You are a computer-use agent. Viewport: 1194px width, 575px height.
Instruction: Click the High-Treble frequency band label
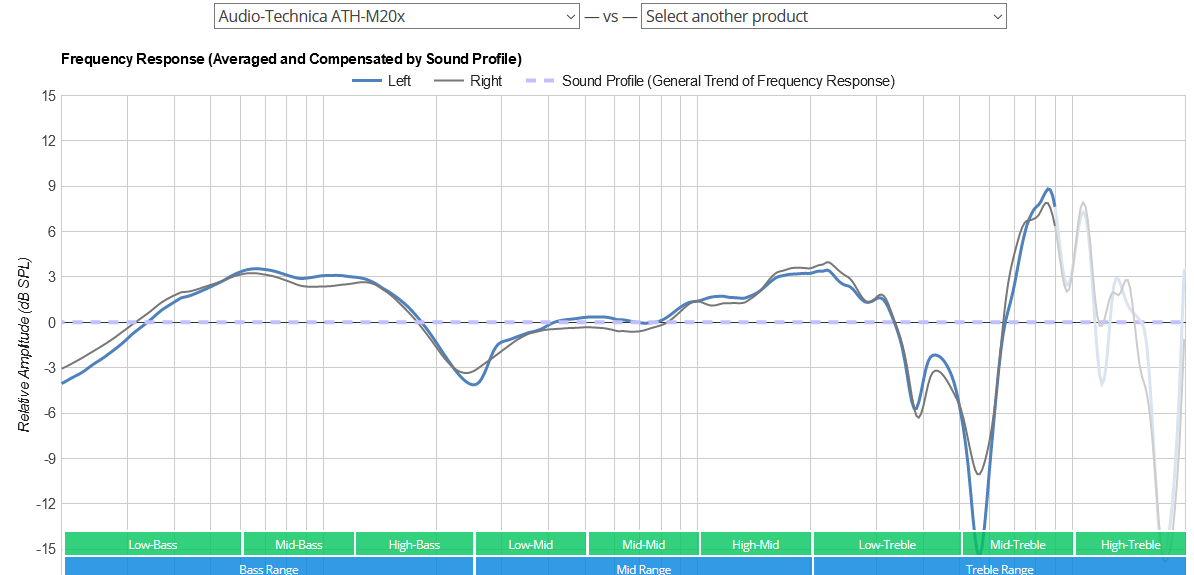point(1130,545)
